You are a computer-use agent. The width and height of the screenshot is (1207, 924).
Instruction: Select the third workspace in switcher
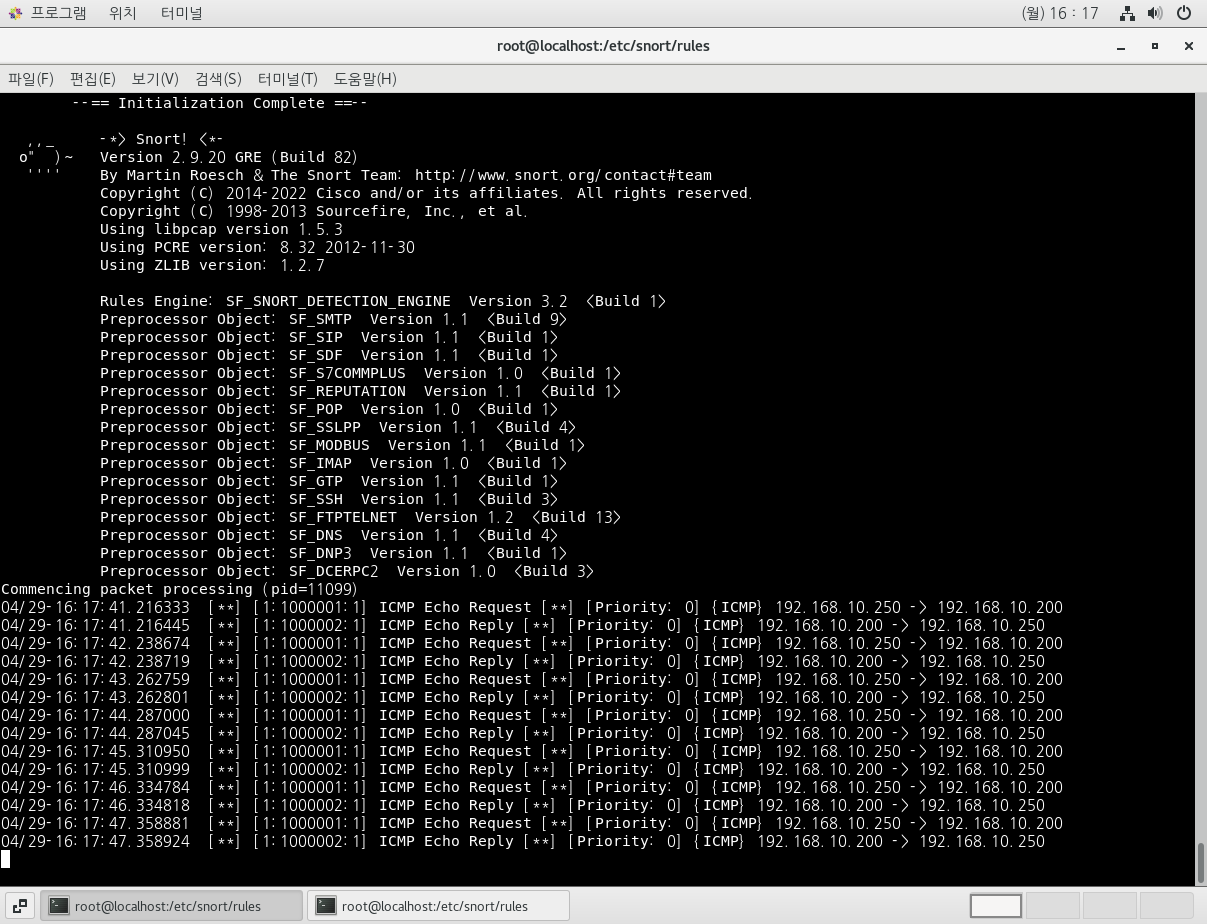coord(1109,906)
